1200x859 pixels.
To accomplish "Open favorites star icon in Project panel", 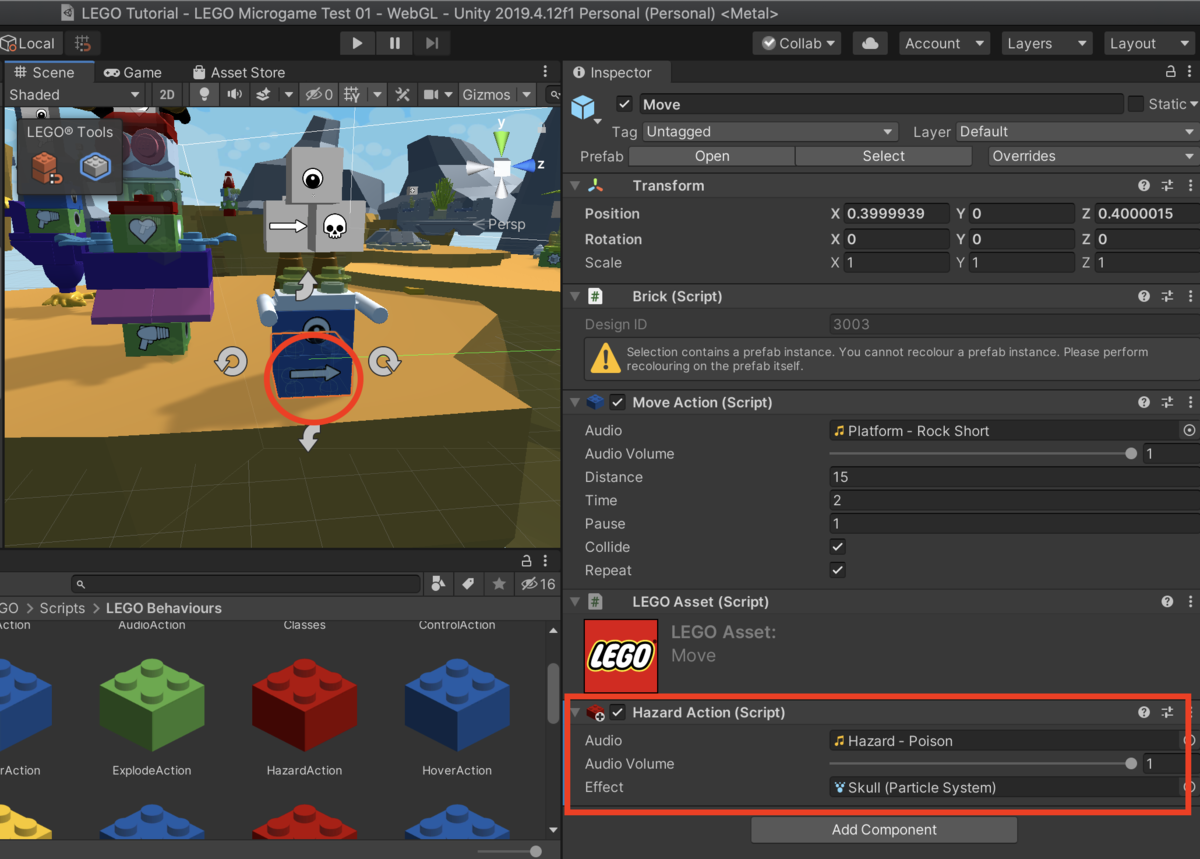I will (x=498, y=584).
